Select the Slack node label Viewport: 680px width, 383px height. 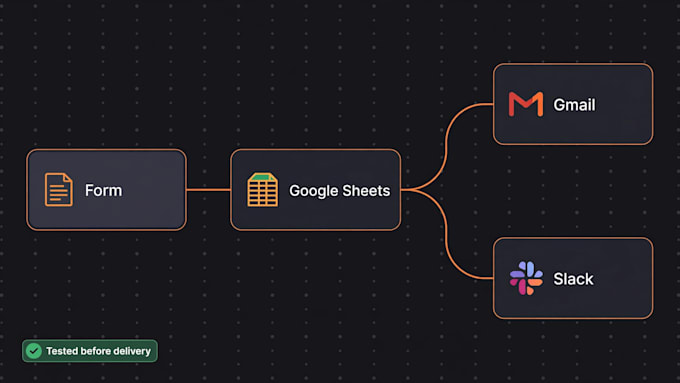tap(573, 279)
